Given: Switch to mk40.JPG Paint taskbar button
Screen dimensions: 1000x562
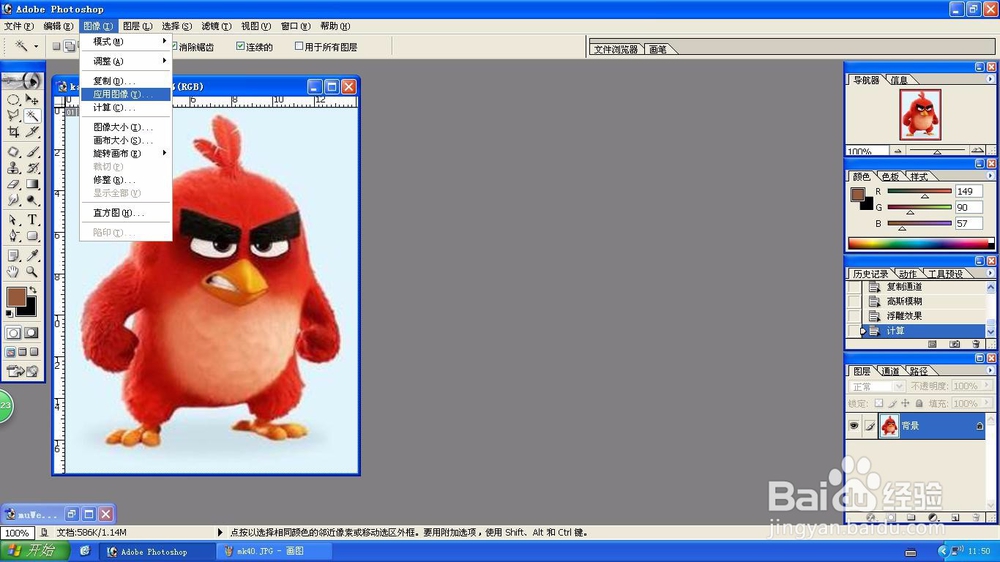Looking at the screenshot, I should [x=273, y=551].
